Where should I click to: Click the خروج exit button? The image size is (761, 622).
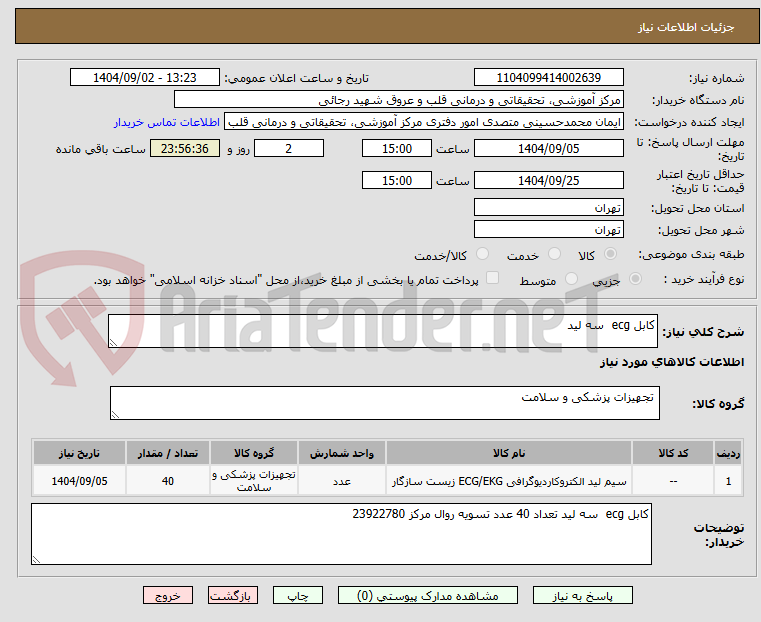tap(168, 595)
